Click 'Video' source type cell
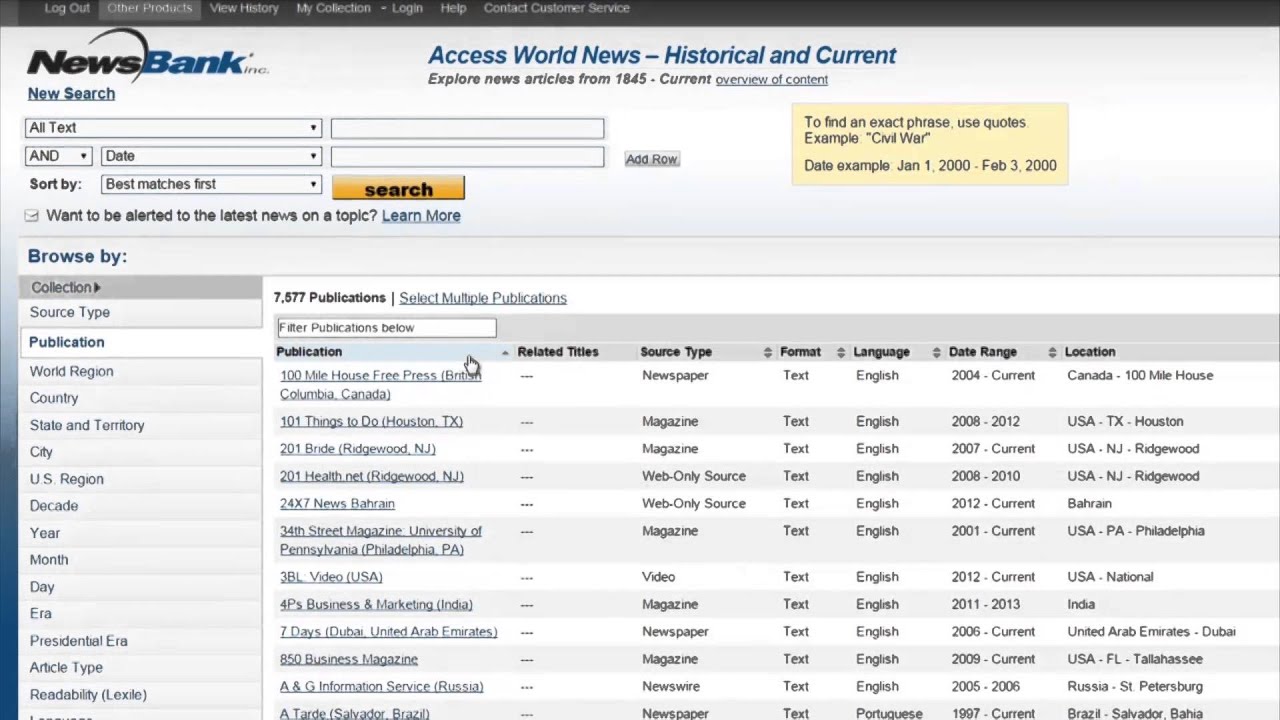Screen dimensions: 1280x720 pyautogui.click(x=658, y=577)
